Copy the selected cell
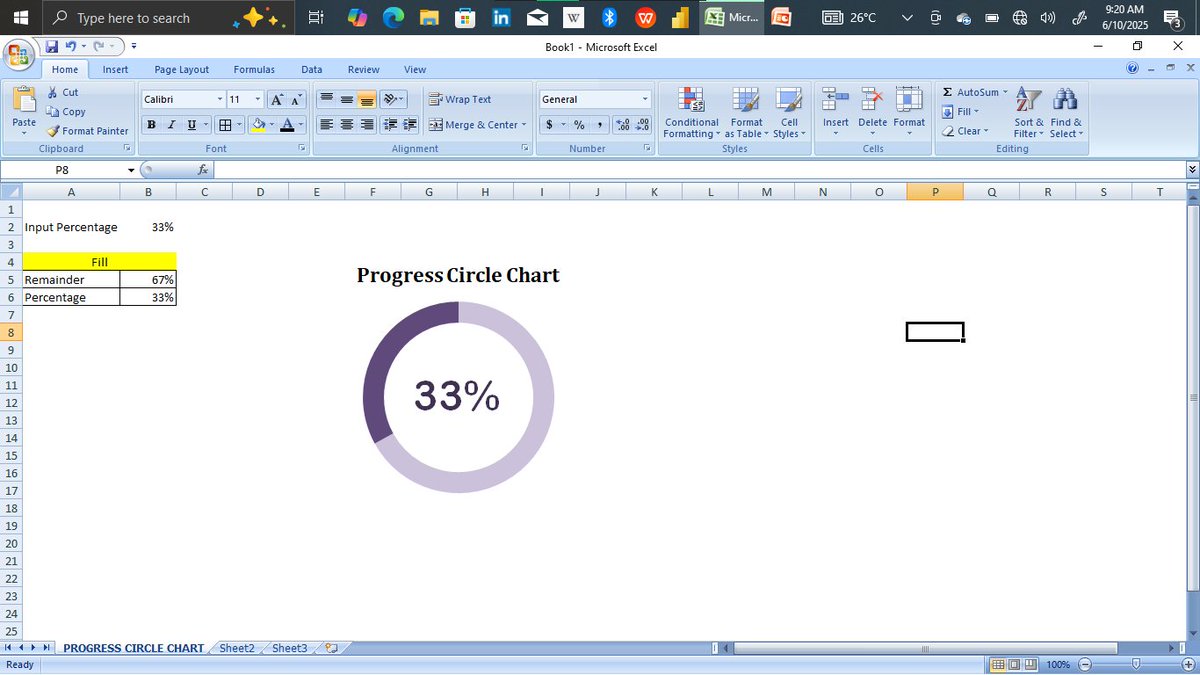 coord(66,112)
